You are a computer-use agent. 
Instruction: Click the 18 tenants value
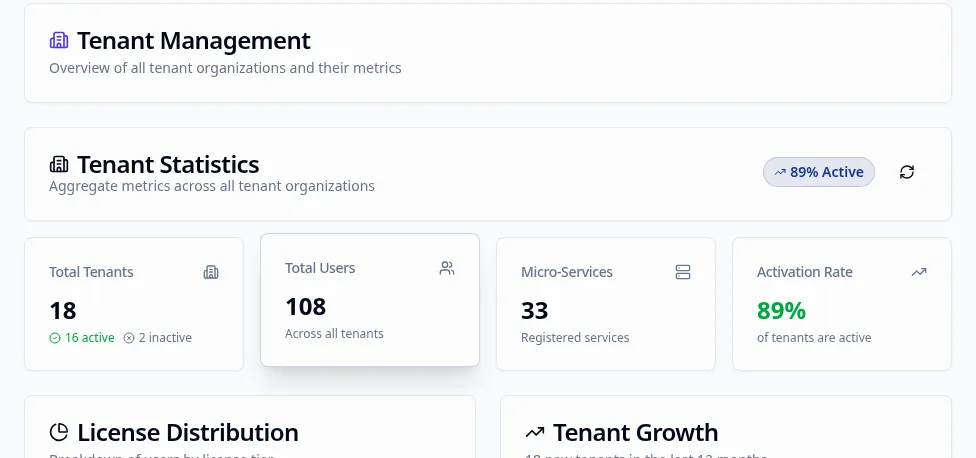point(63,310)
